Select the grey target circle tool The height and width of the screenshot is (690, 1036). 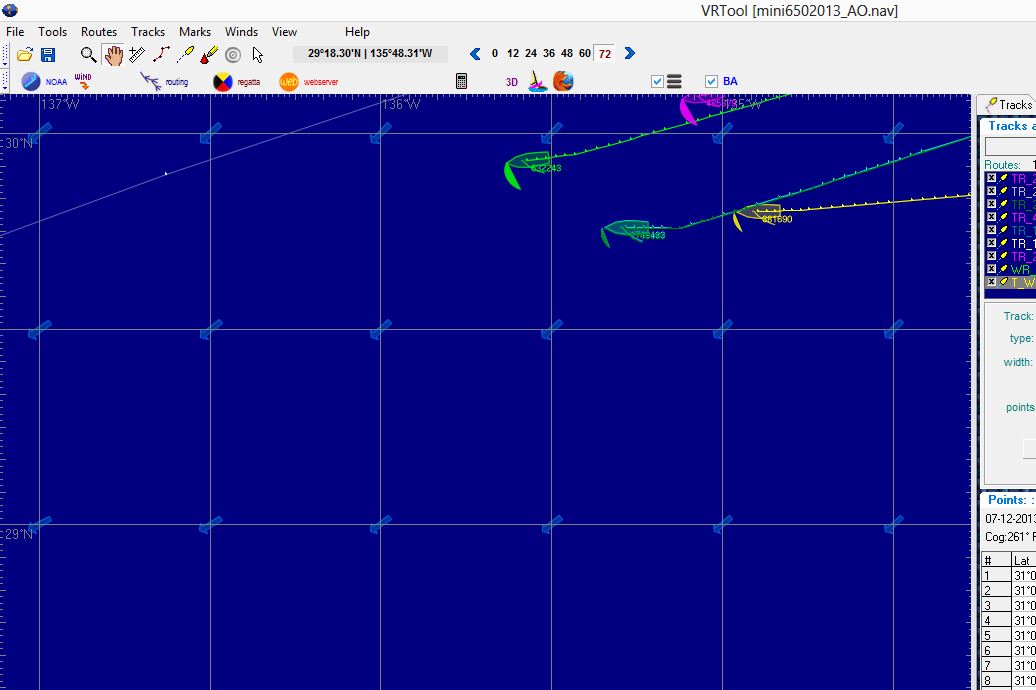point(233,55)
